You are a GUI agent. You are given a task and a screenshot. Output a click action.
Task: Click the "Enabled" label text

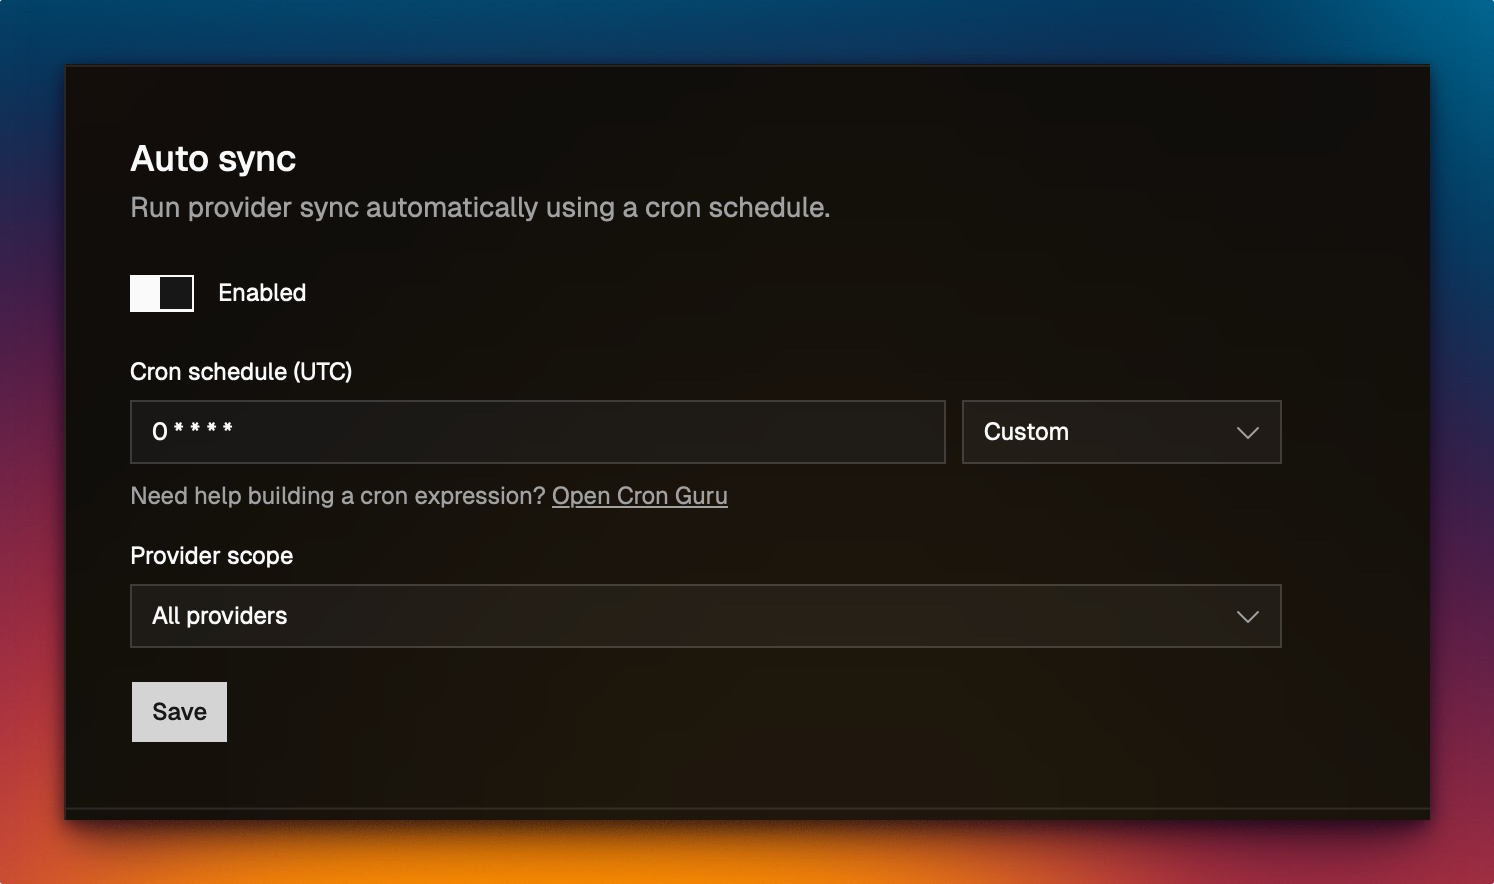262,293
